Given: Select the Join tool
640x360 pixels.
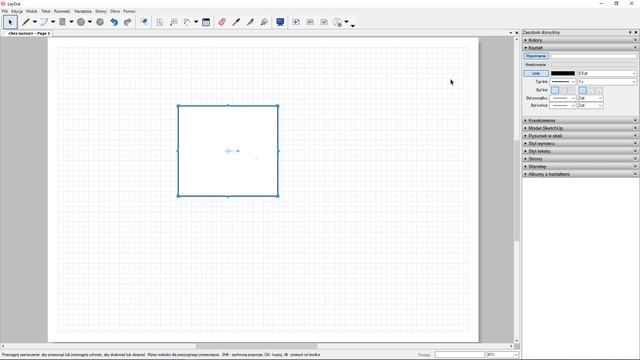Looking at the screenshot, I should (264, 22).
